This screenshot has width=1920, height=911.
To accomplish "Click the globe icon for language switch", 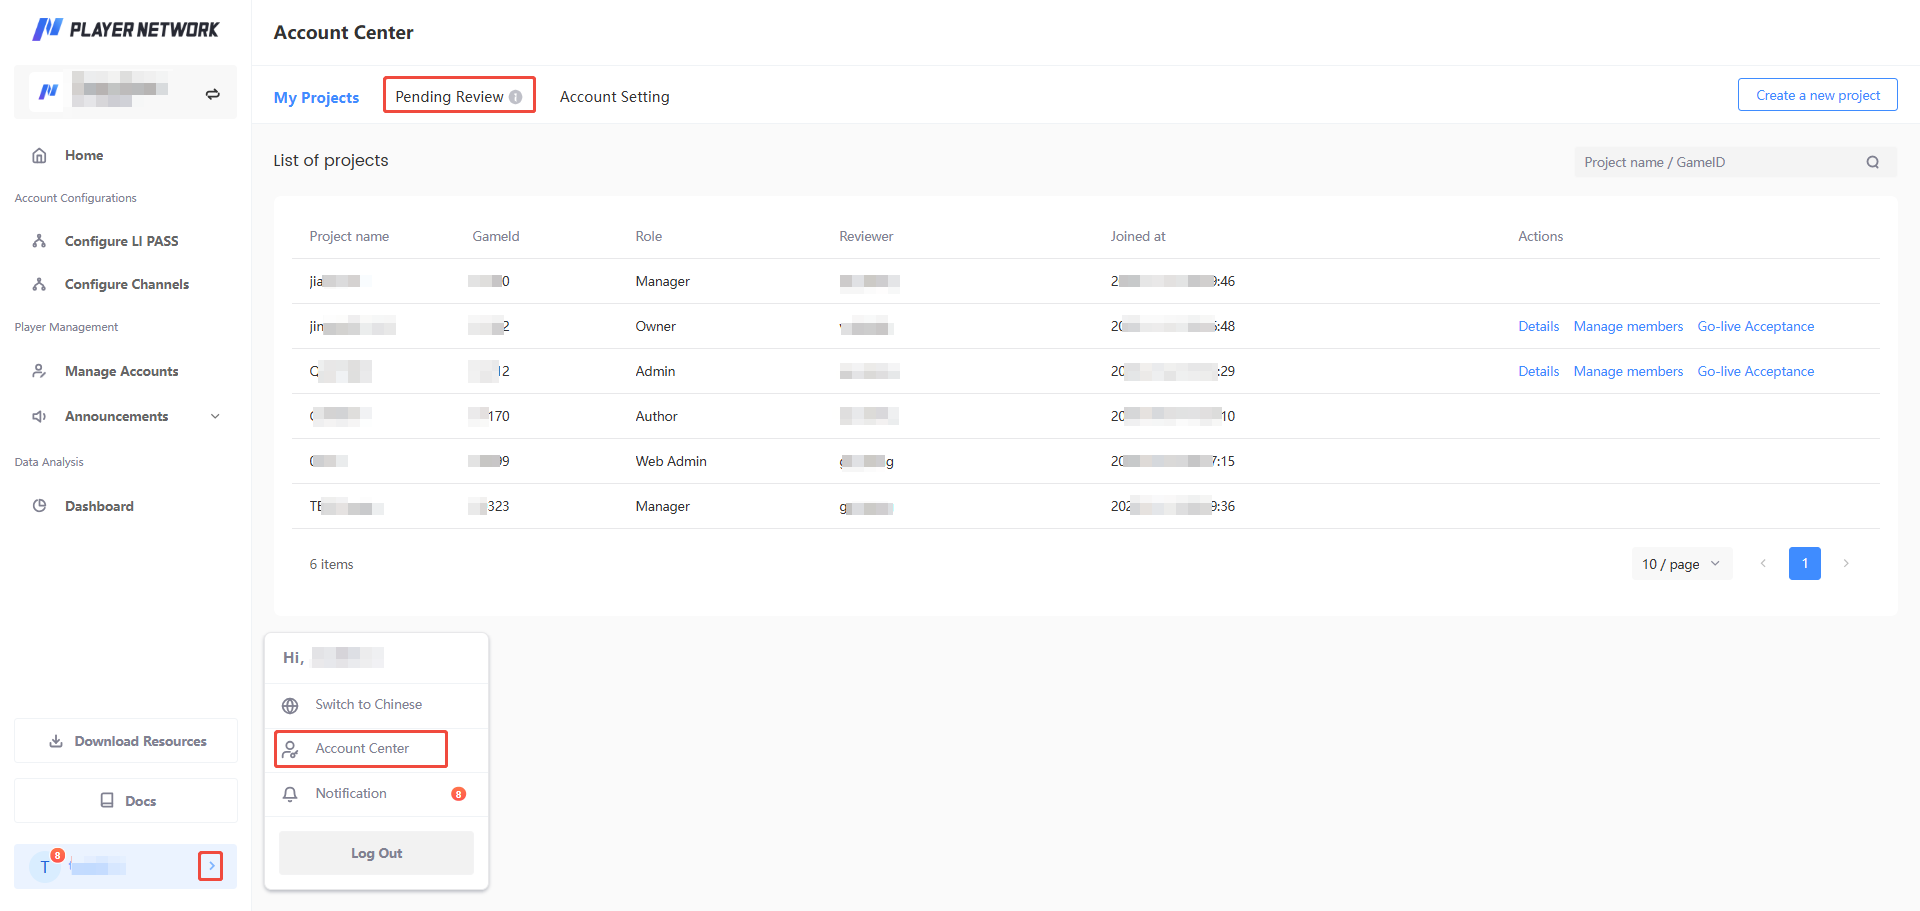I will 290,706.
